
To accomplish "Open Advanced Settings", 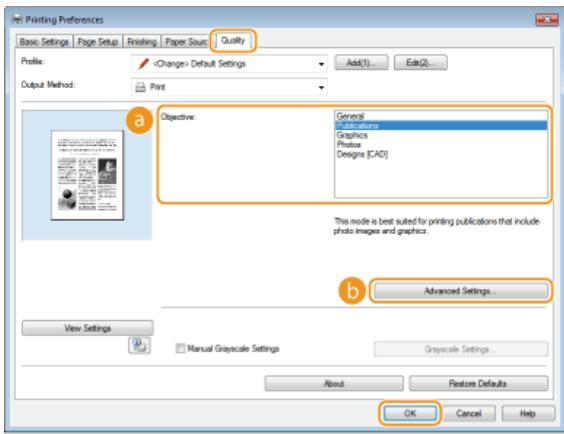I will pos(460,291).
